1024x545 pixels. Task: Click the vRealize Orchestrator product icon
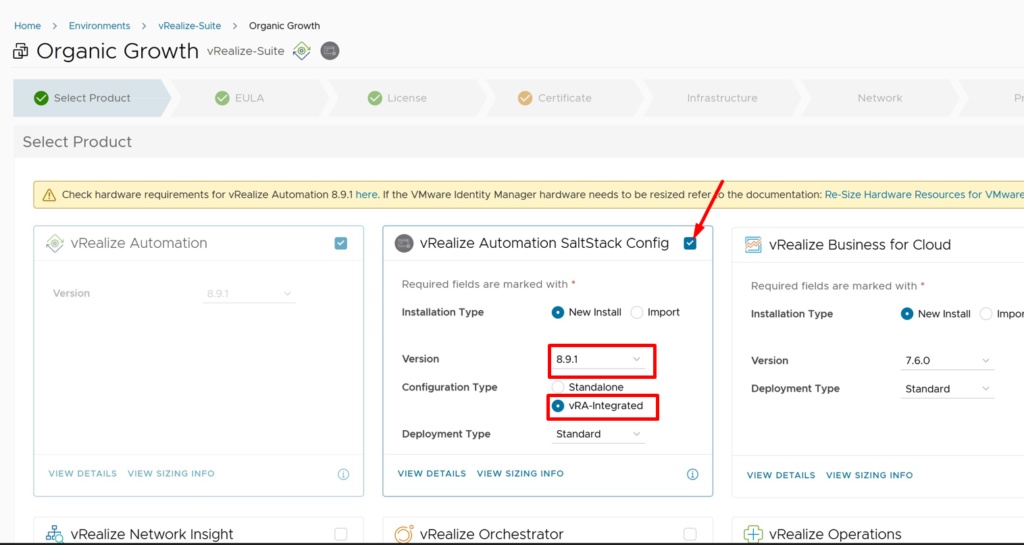click(x=404, y=534)
